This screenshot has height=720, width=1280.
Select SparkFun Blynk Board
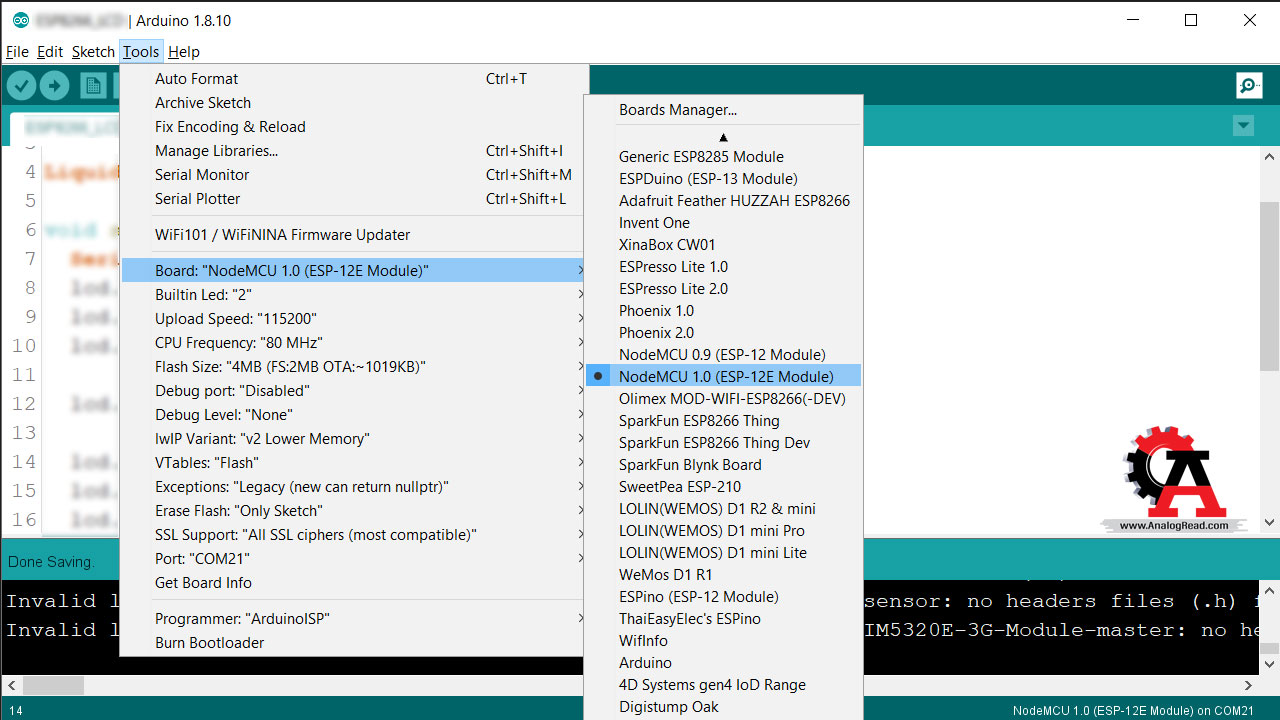[x=723, y=464]
